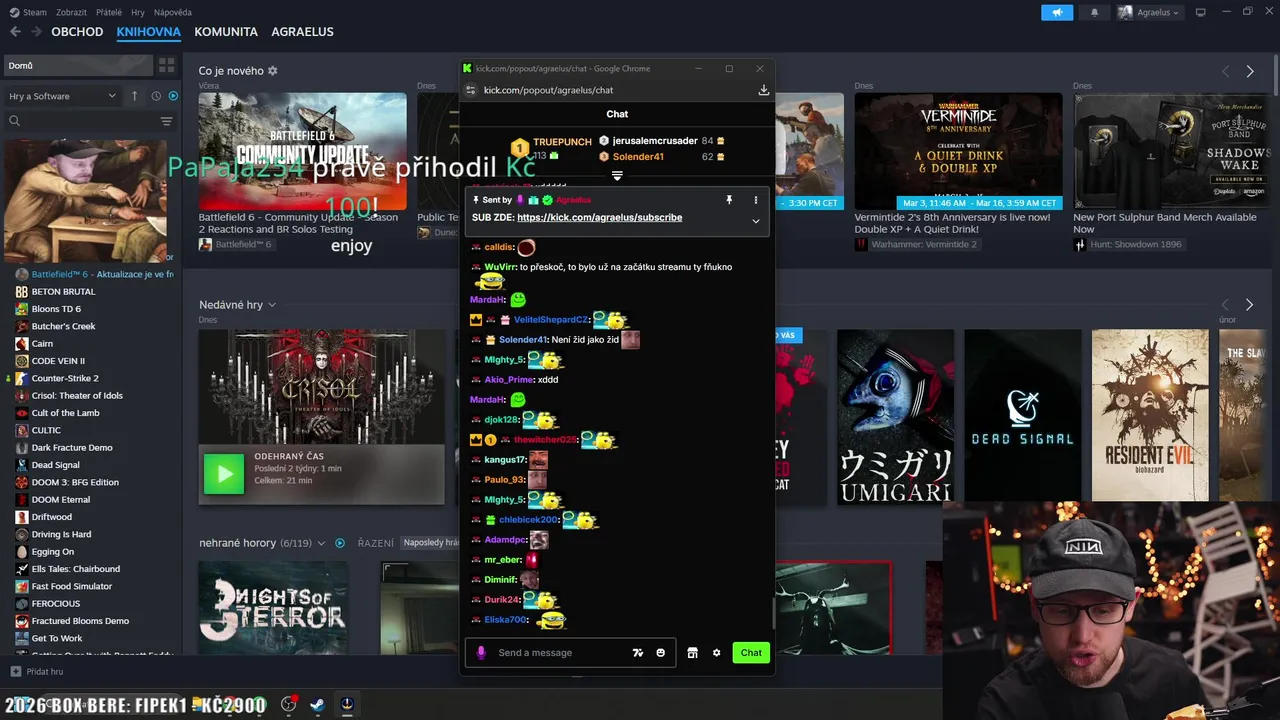
Task: Open text formatting icon in the chat box
Action: coord(637,653)
